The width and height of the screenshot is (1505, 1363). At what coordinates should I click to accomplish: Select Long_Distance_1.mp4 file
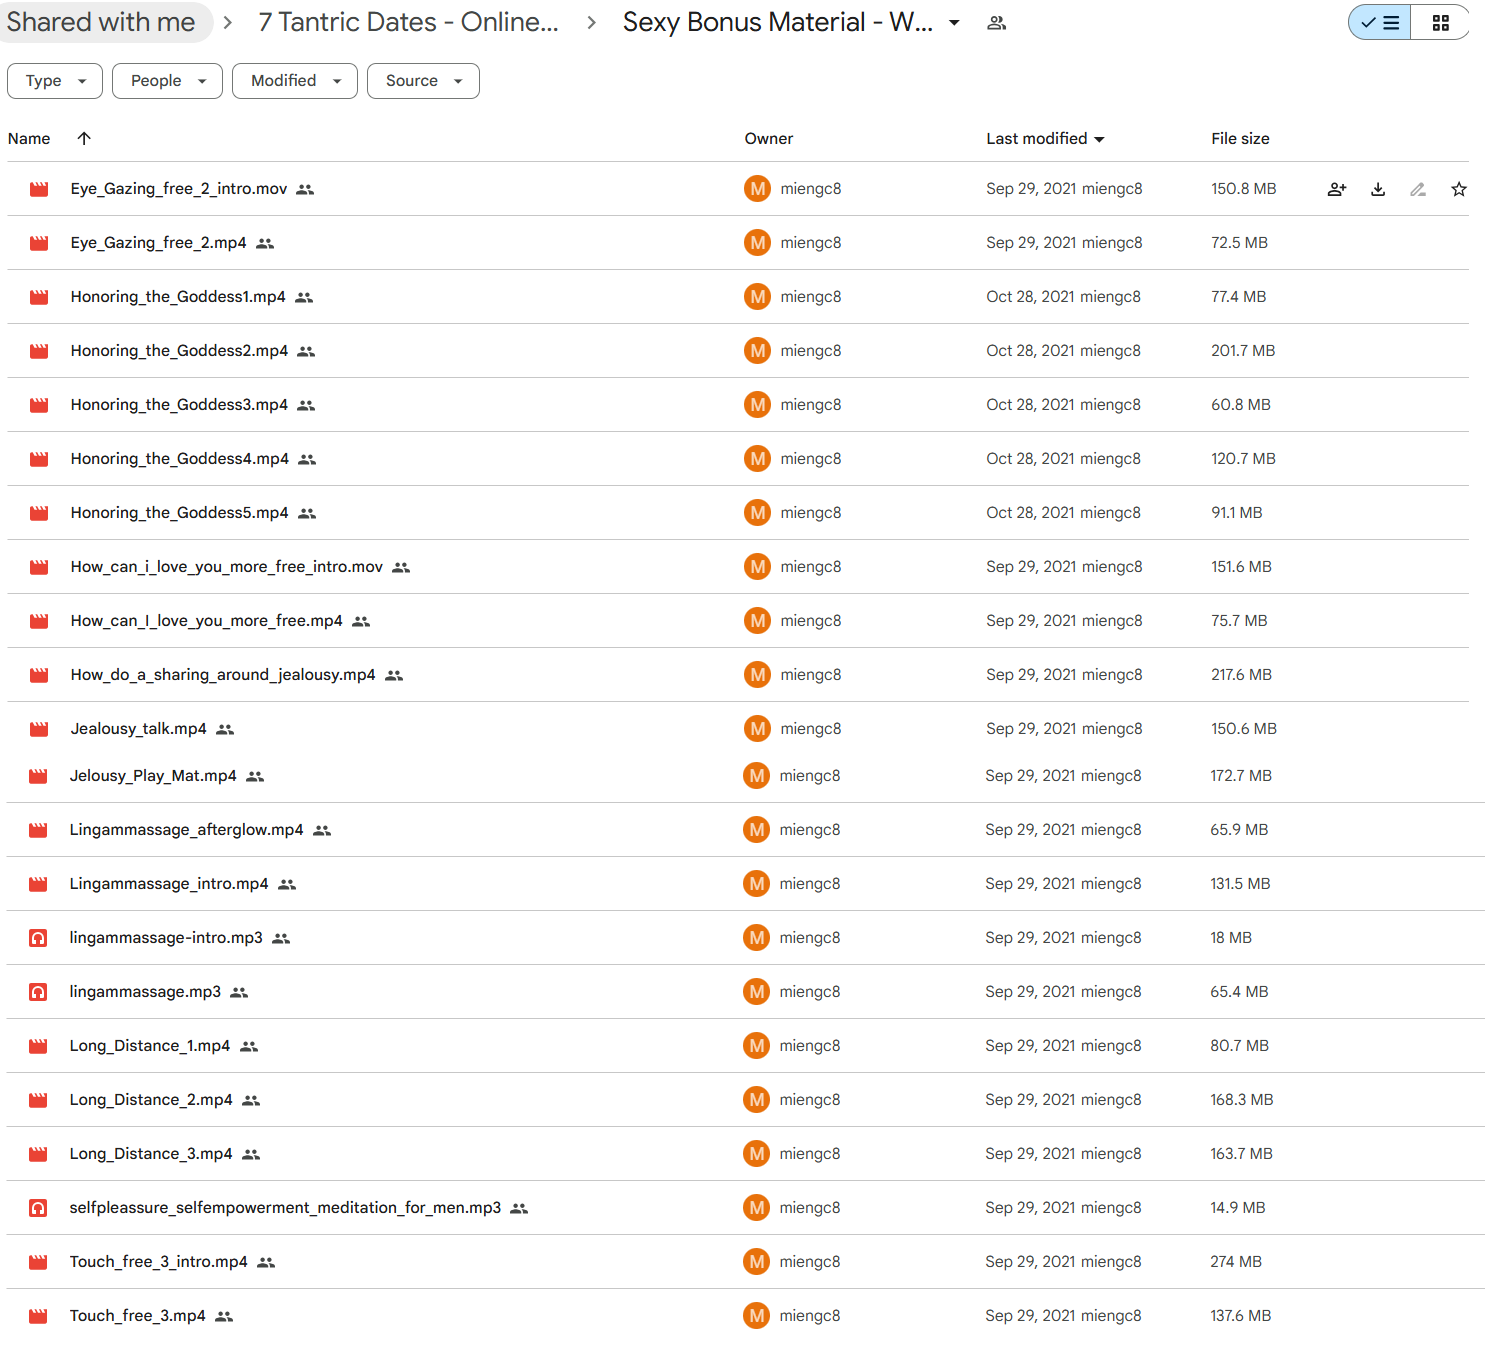(745, 1046)
